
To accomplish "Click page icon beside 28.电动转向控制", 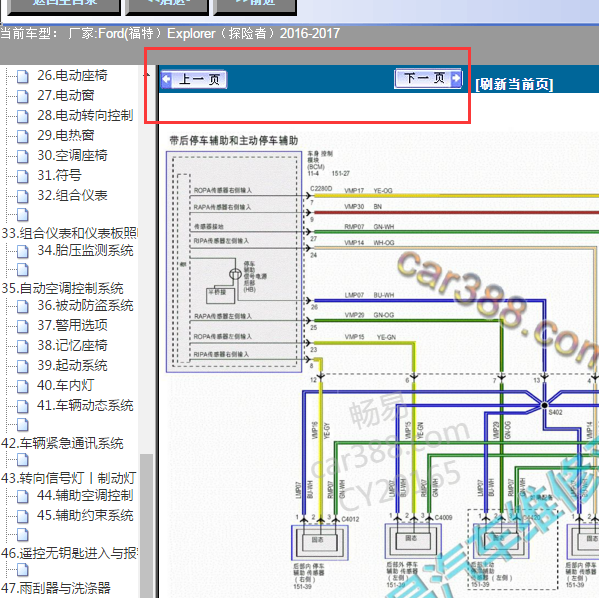I will pos(23,116).
